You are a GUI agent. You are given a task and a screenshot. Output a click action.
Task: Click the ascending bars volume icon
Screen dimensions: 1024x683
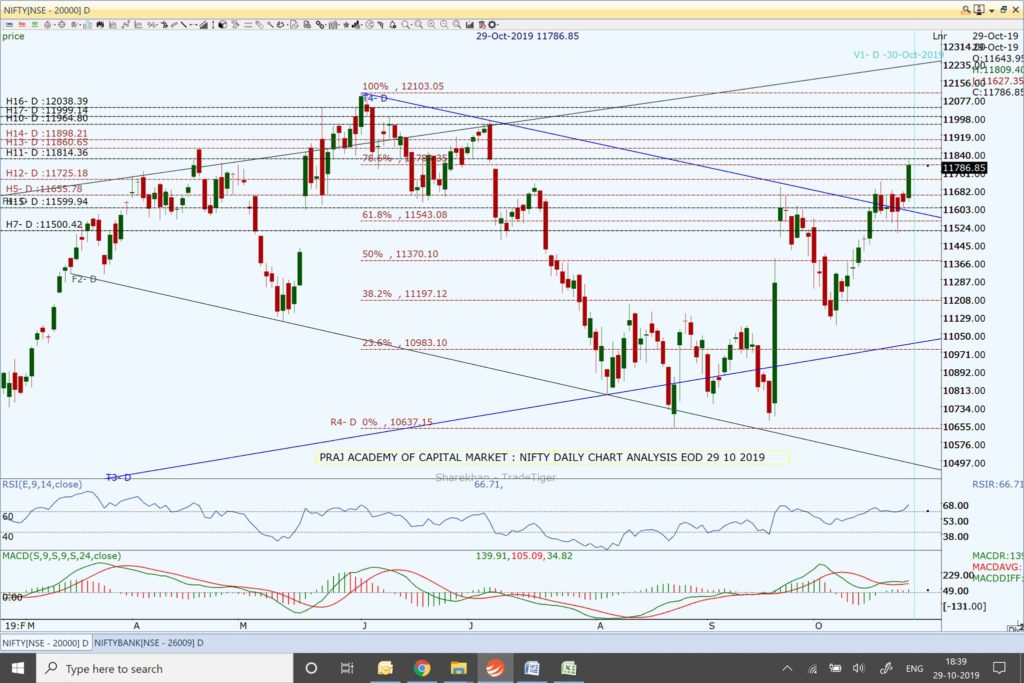coord(204,25)
